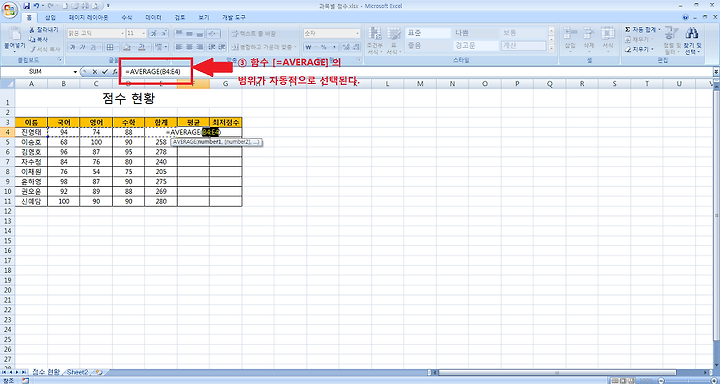Toggle 텍스트 줄 바꿈 wrap text
The width and height of the screenshot is (720, 384).
point(253,34)
